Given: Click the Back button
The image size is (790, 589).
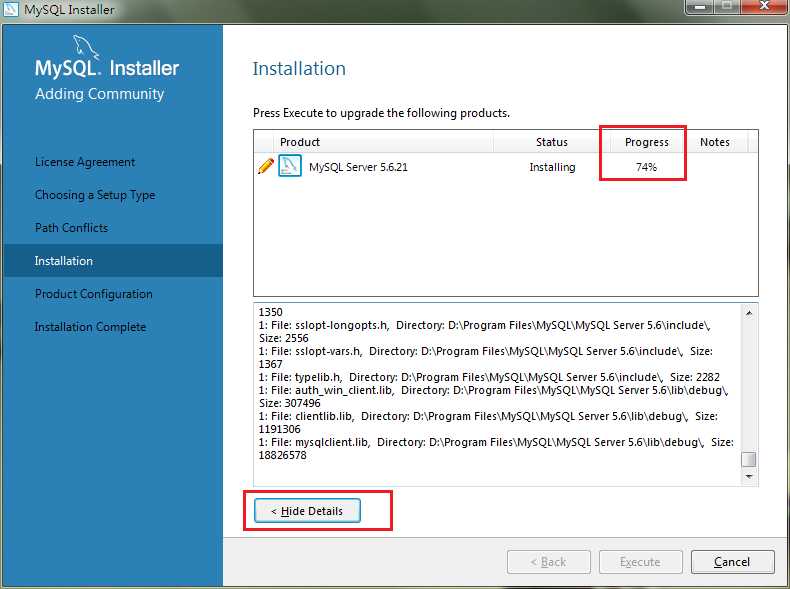Looking at the screenshot, I should [x=549, y=562].
